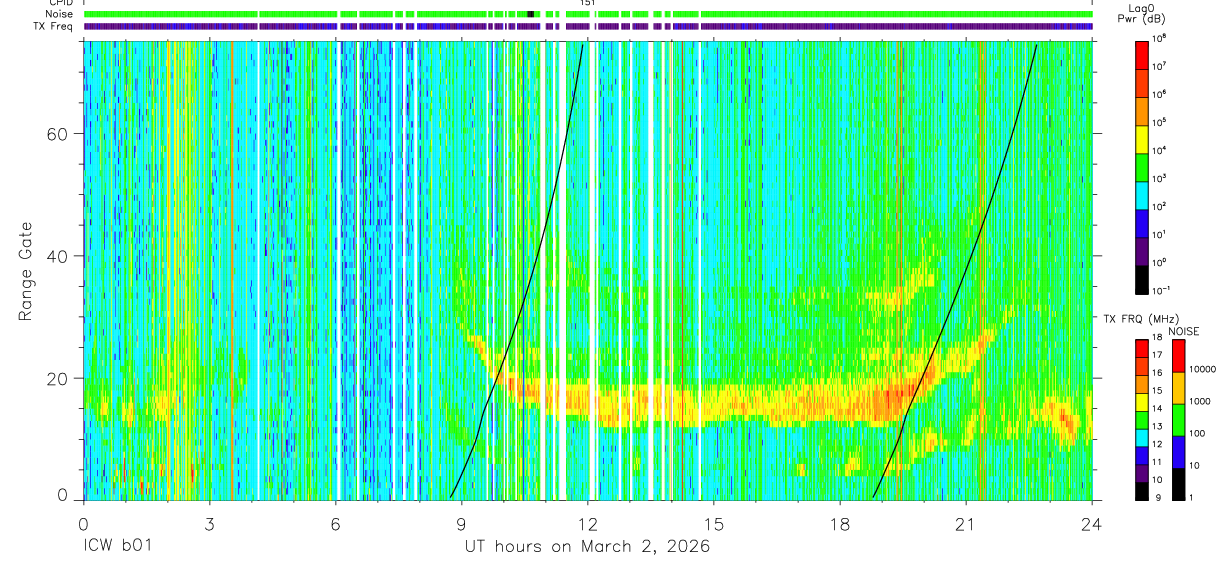Click the black segment in the Noise strip
Viewport: 1228px width, 567px height.
point(531,14)
